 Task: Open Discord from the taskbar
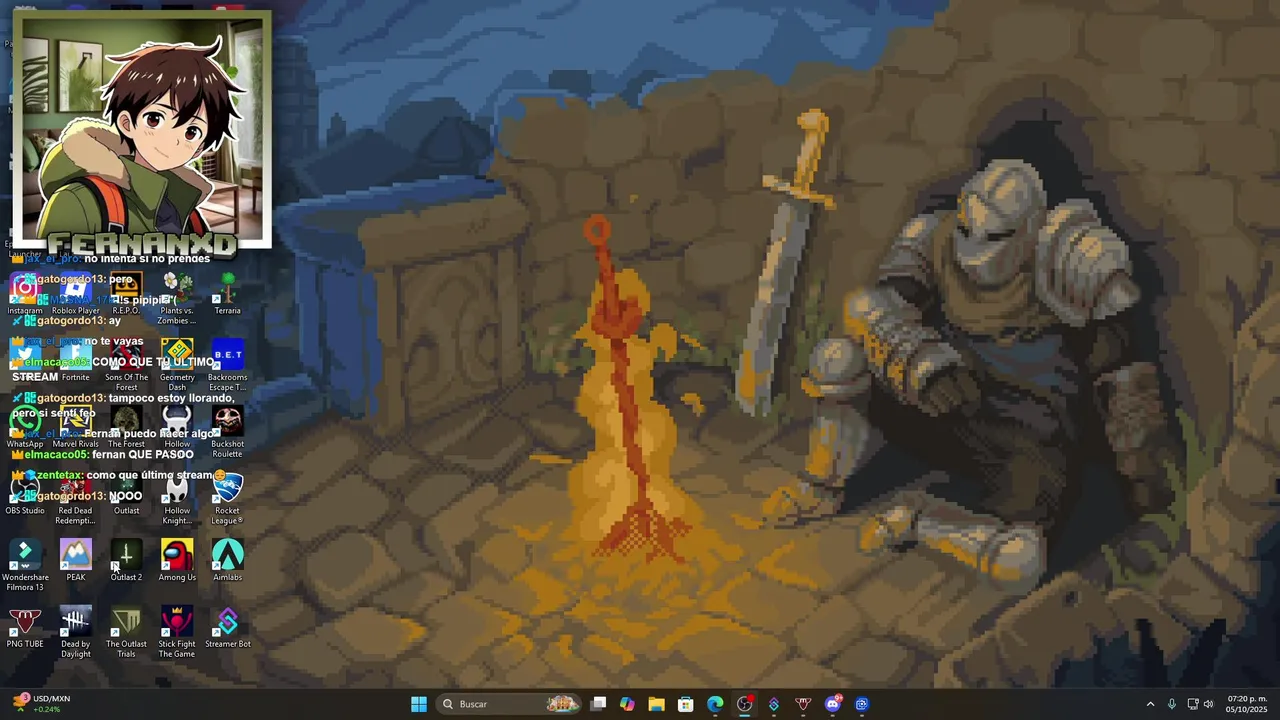[832, 704]
